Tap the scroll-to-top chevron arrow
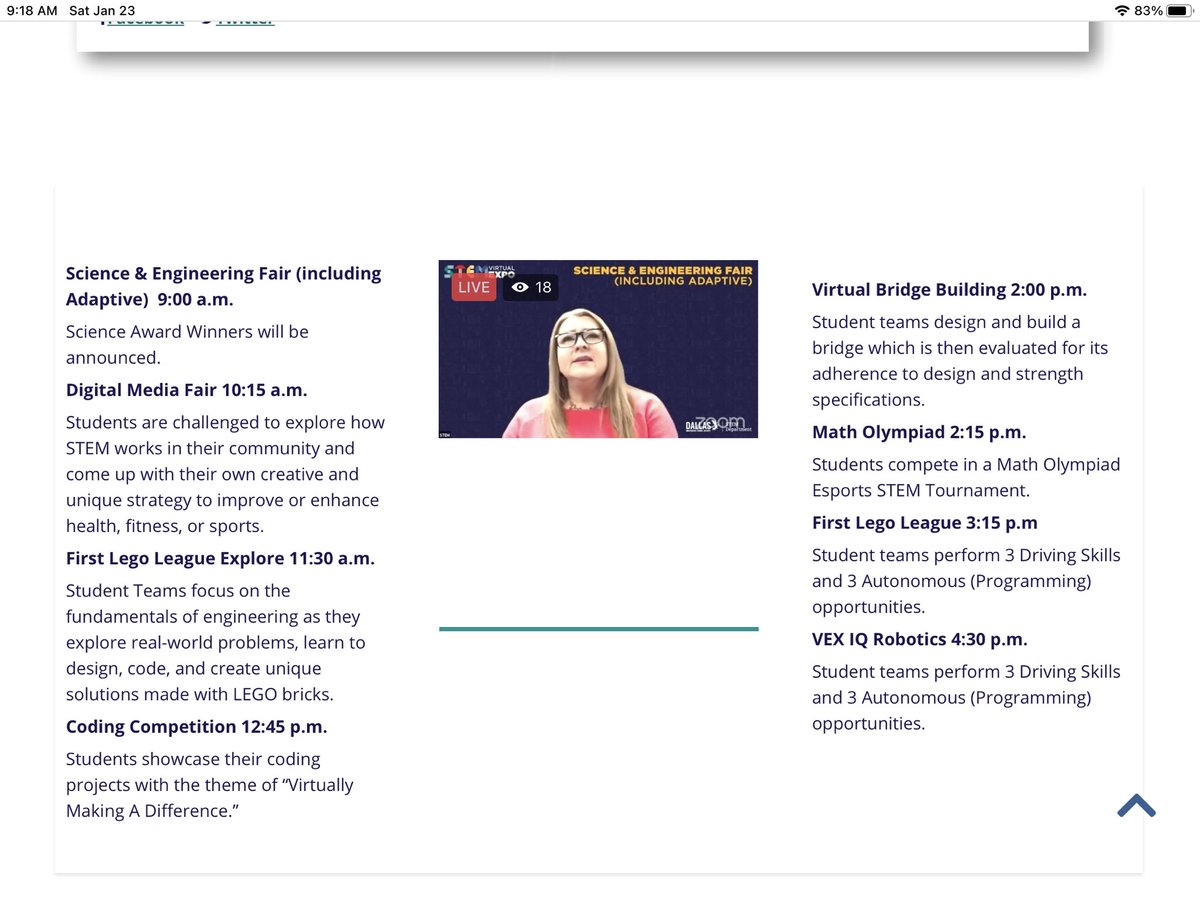Viewport: 1200px width, 900px height. [x=1137, y=806]
